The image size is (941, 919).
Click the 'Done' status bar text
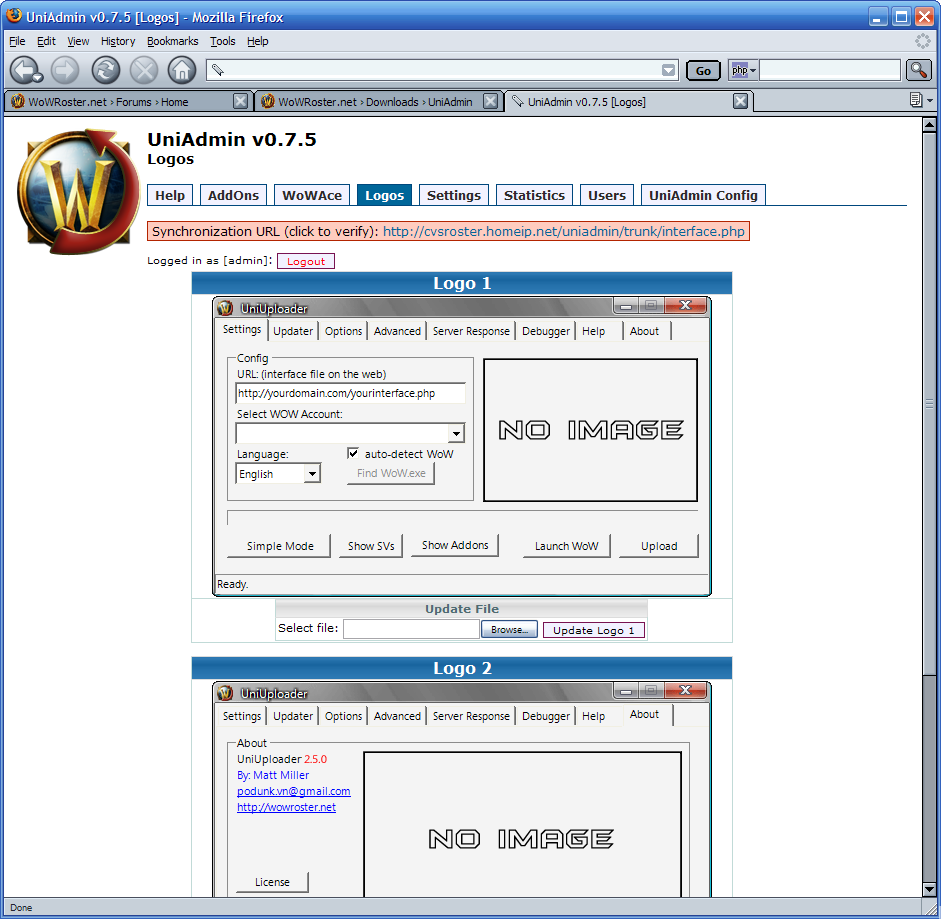(x=21, y=908)
